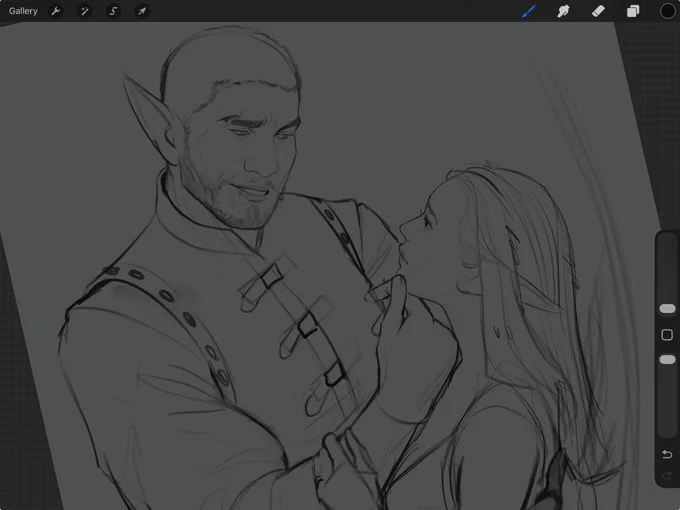The height and width of the screenshot is (510, 680).
Task: Redo the last undone stroke
Action: (667, 476)
